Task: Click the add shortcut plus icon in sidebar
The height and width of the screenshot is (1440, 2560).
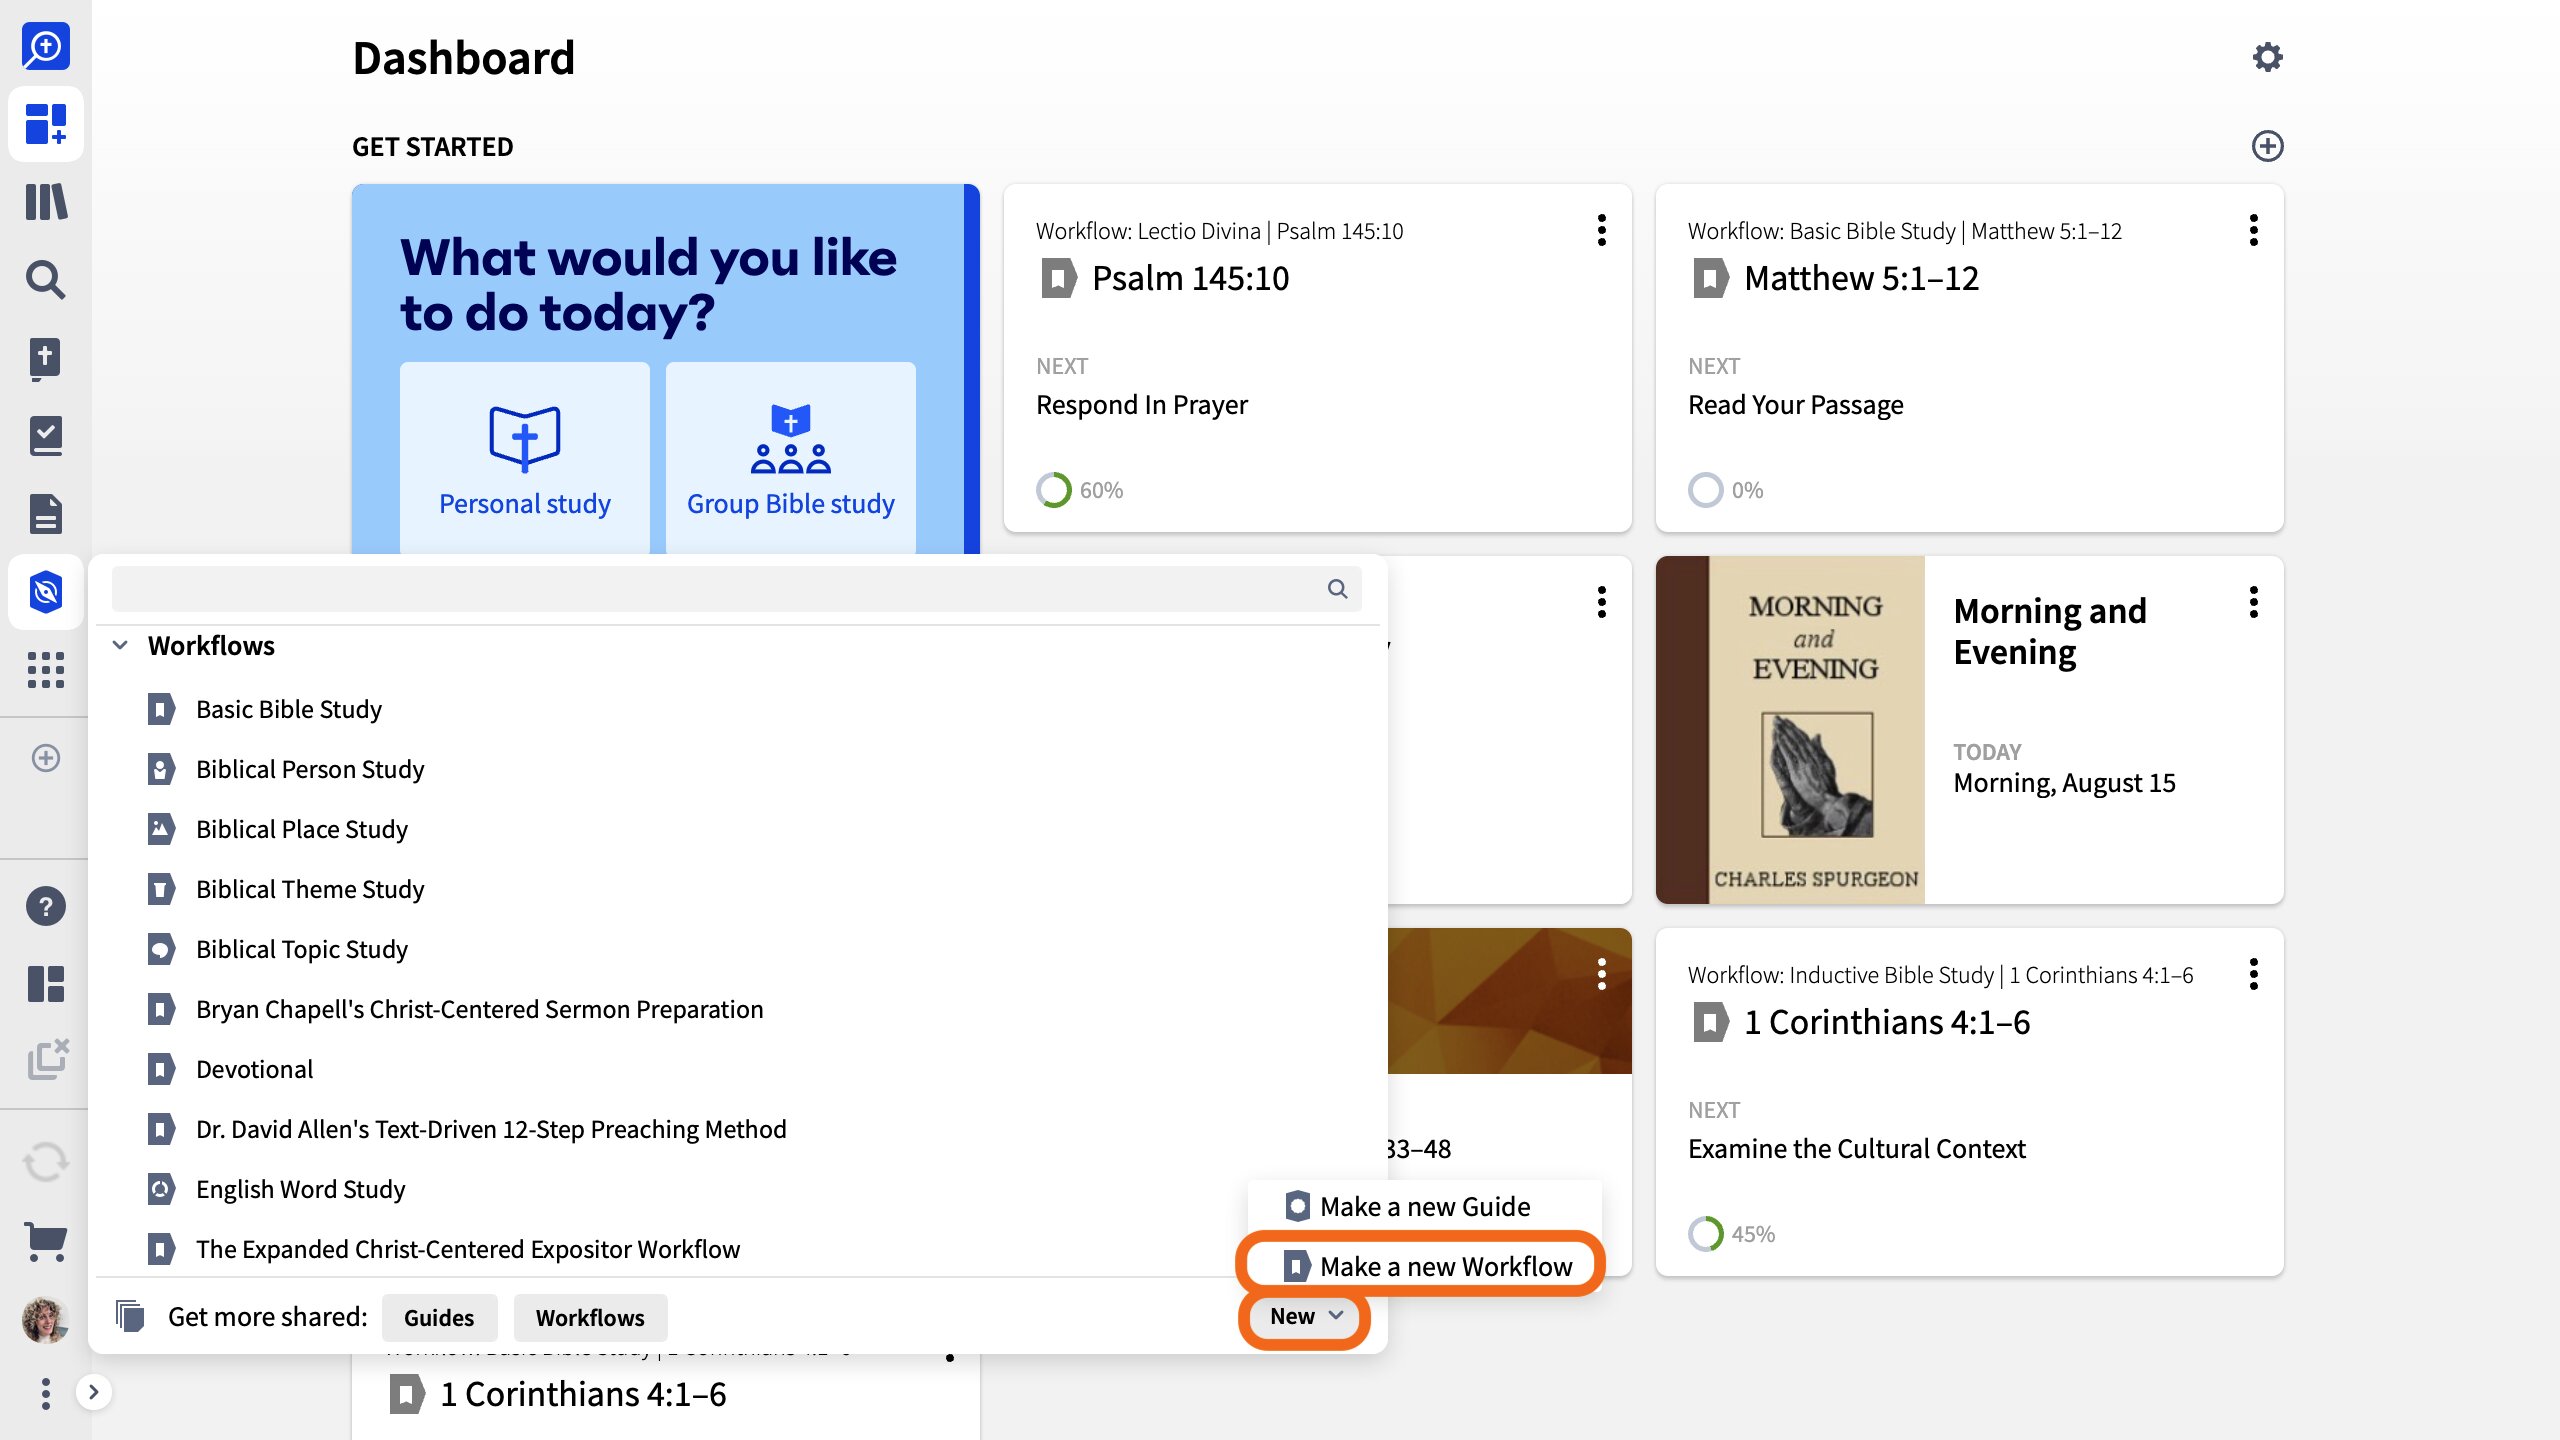Action: tap(46, 758)
